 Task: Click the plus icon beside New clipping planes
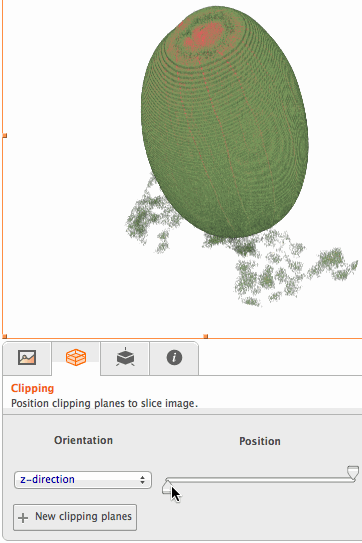click(x=23, y=518)
